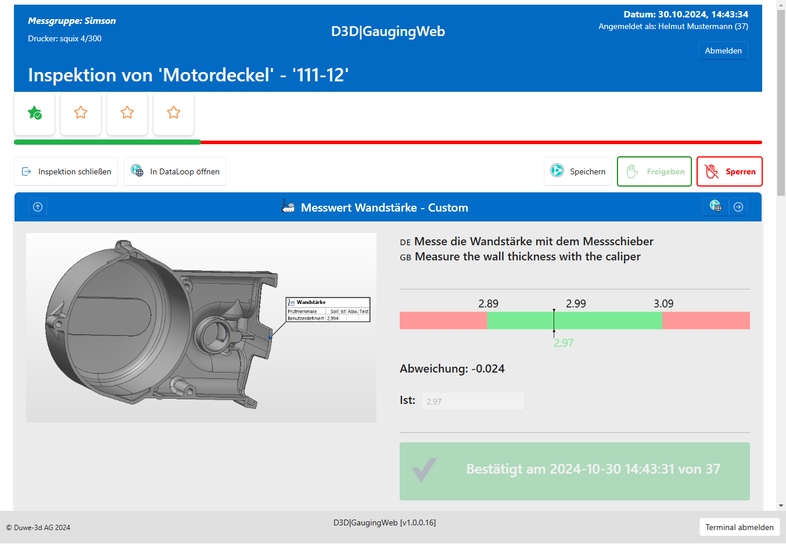Click the German instruction 'Messe die Wandstärke'

click(534, 242)
